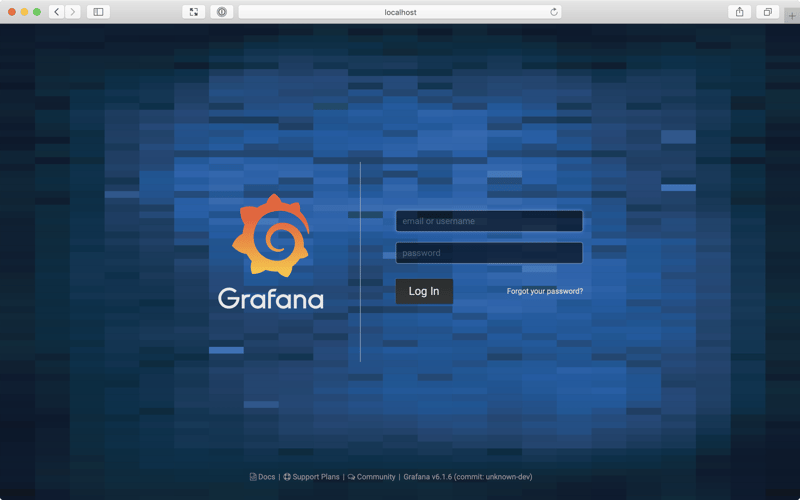
Task: Open the Community footer link
Action: click(x=372, y=477)
